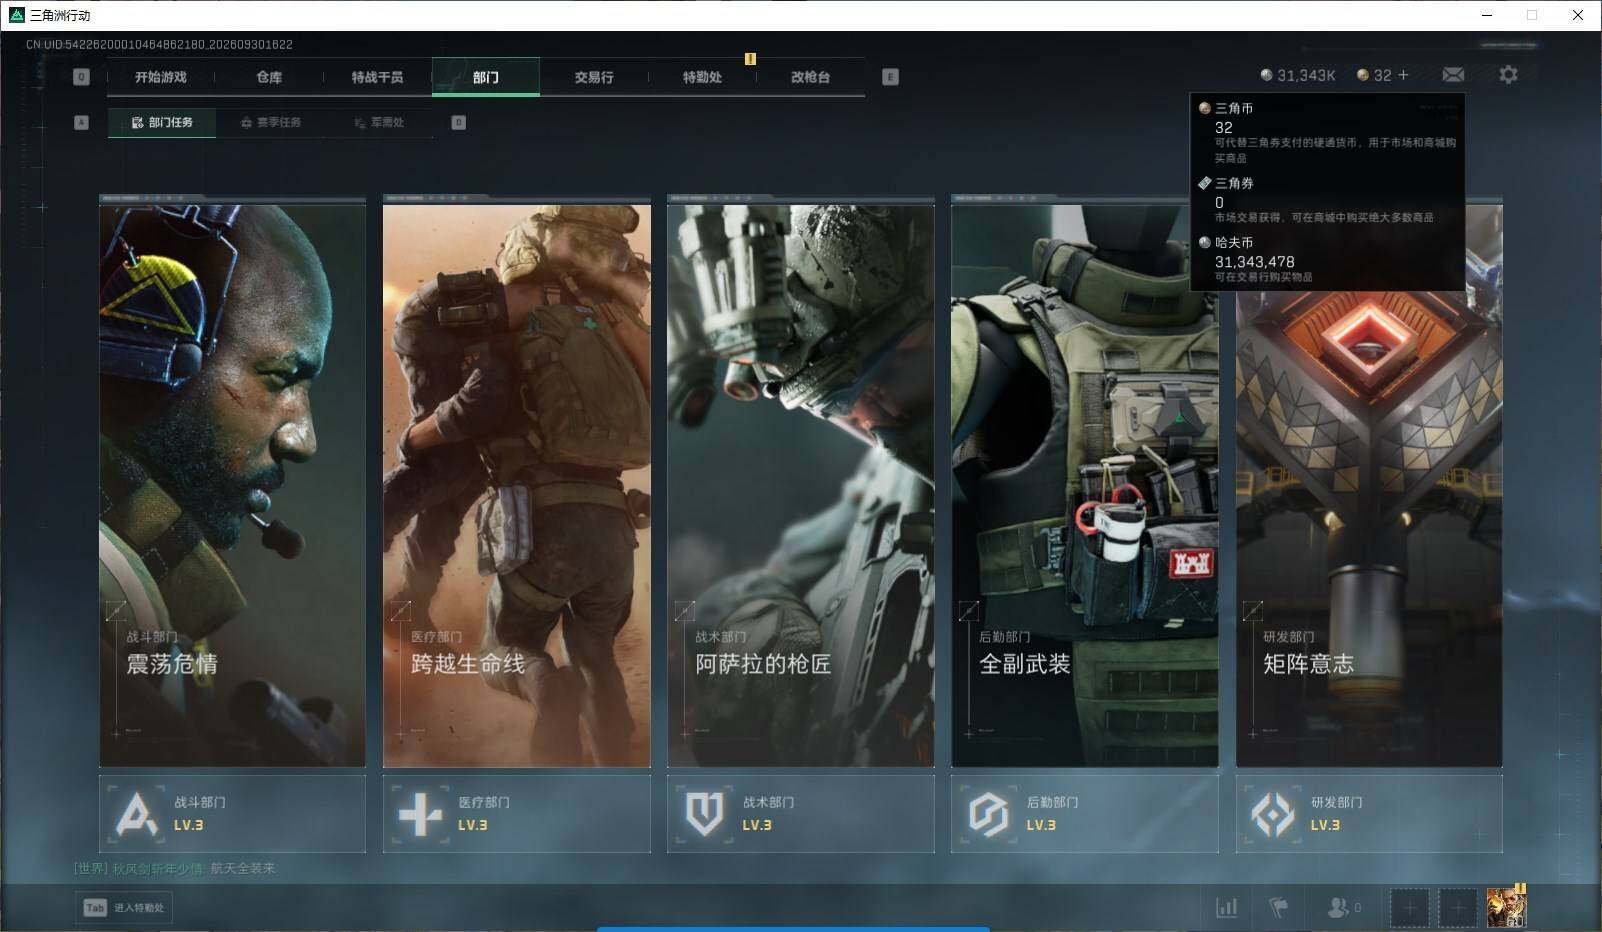Click the 三角洲行动 title bar app icon

click(x=16, y=15)
